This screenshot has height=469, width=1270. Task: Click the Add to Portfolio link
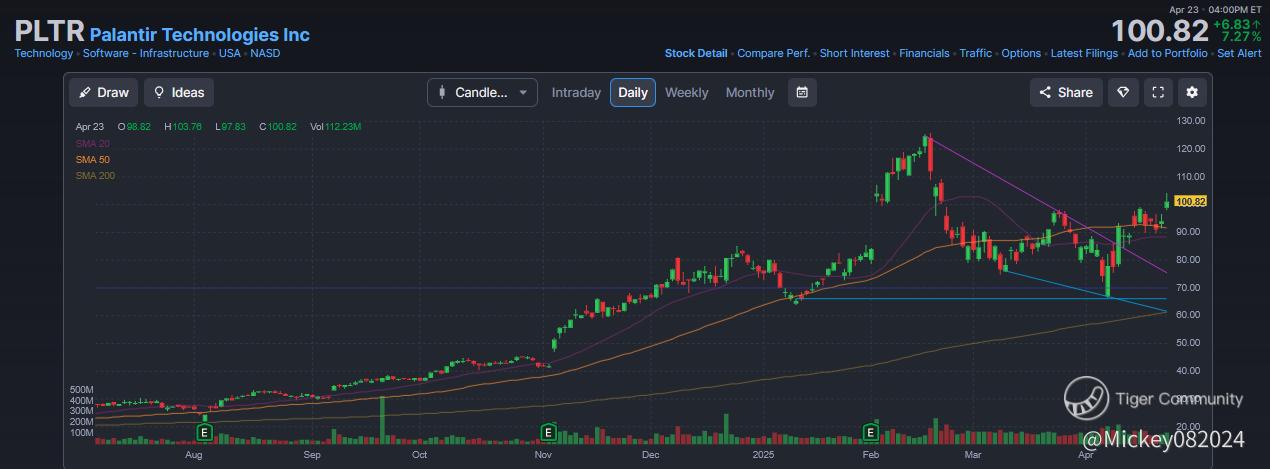point(1167,53)
